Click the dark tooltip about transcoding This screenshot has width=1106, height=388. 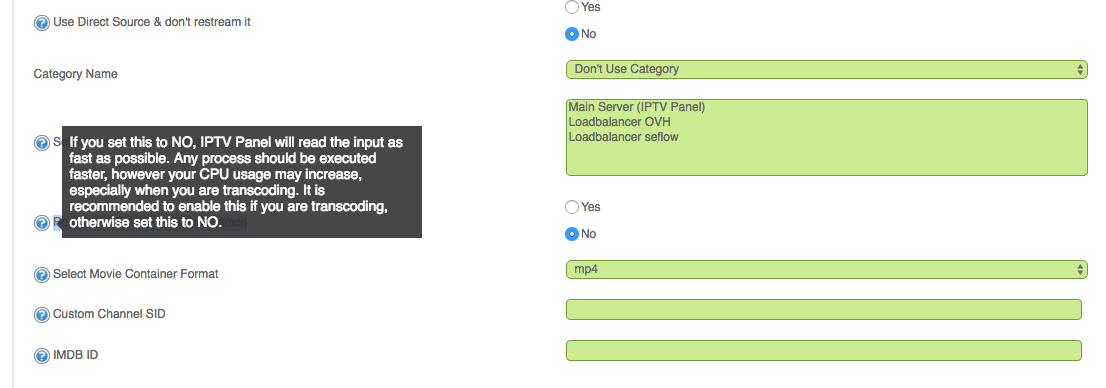coord(242,182)
